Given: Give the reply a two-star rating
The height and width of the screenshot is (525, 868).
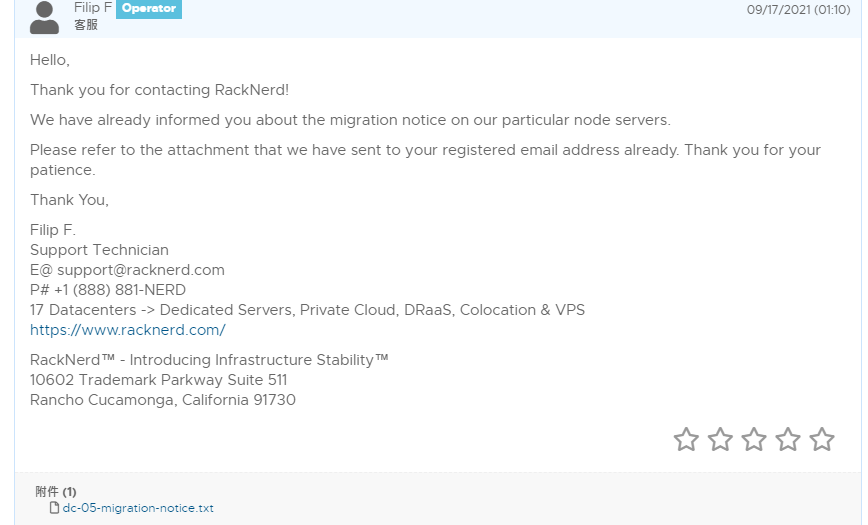Looking at the screenshot, I should [720, 439].
